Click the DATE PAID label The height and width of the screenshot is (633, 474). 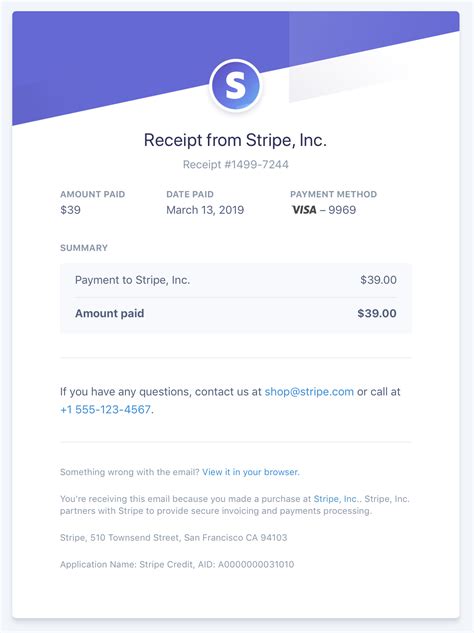click(190, 194)
